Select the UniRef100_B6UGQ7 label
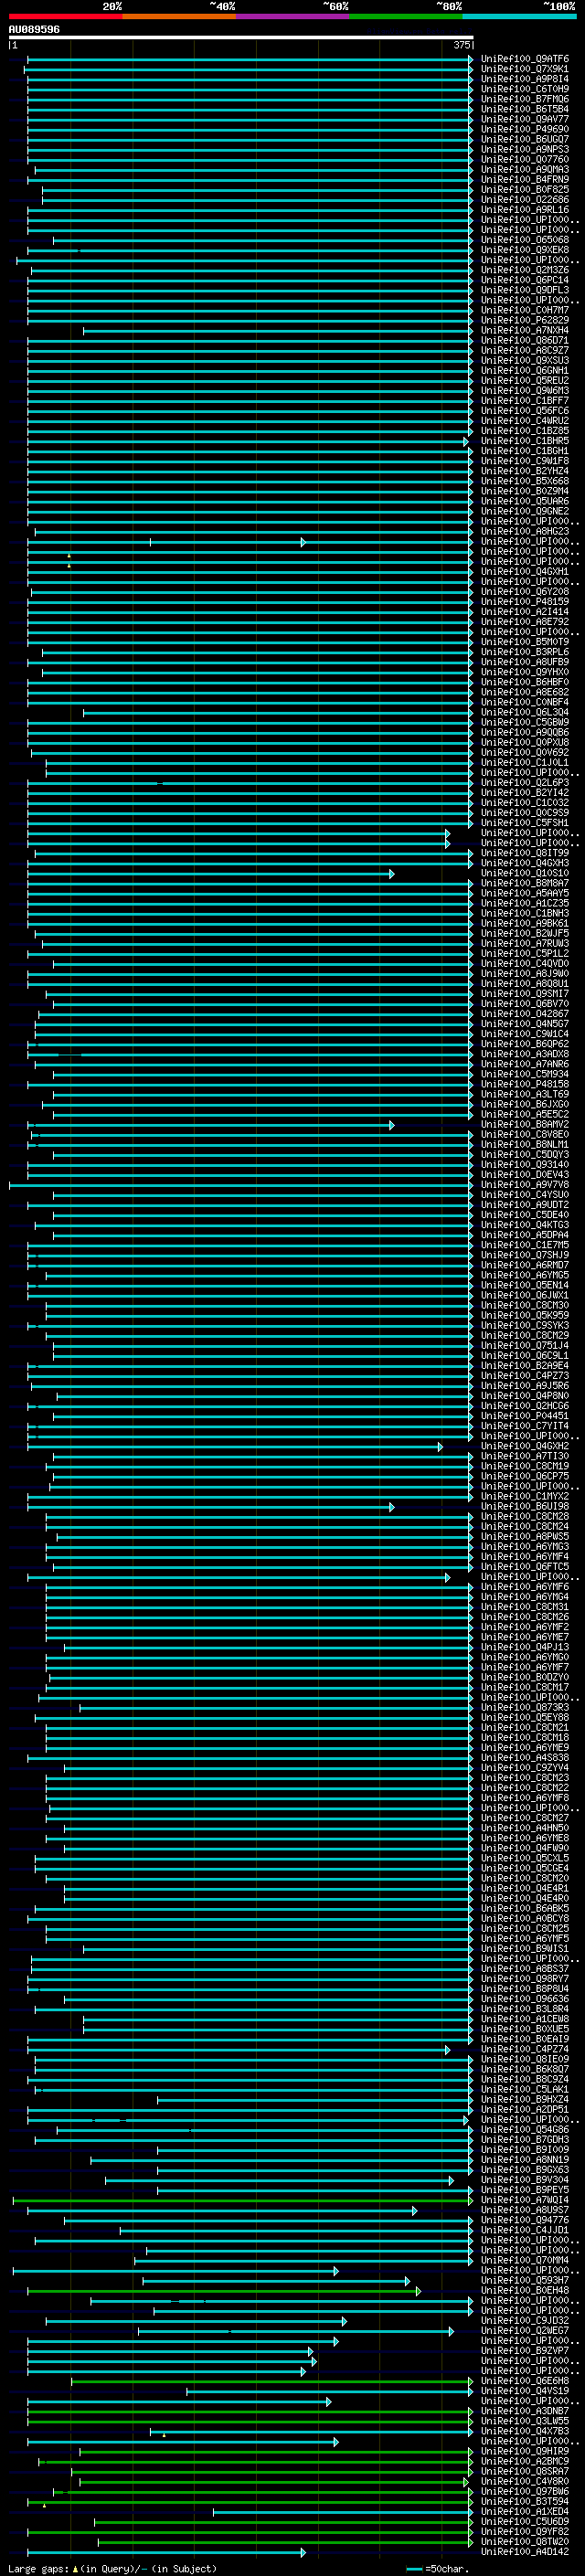The width and height of the screenshot is (585, 2576). [x=525, y=139]
